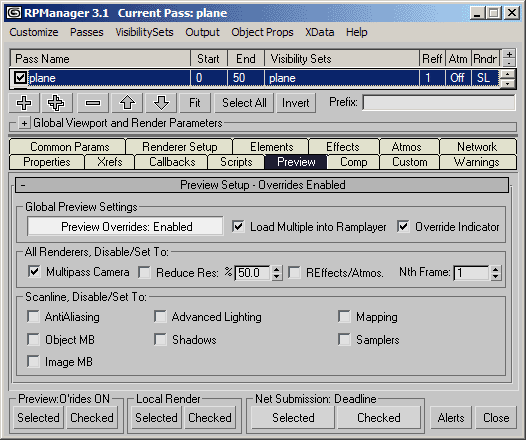Expand Global Viewport and Render Parameters
The image size is (526, 440).
pos(24,123)
